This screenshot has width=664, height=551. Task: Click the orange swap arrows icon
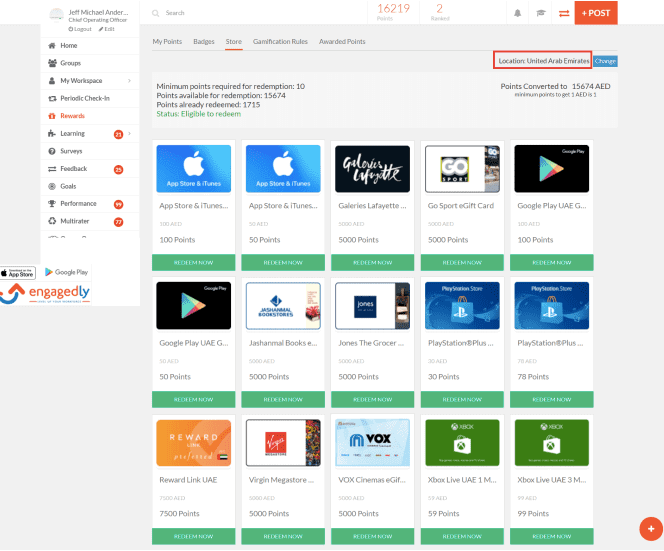tap(564, 14)
